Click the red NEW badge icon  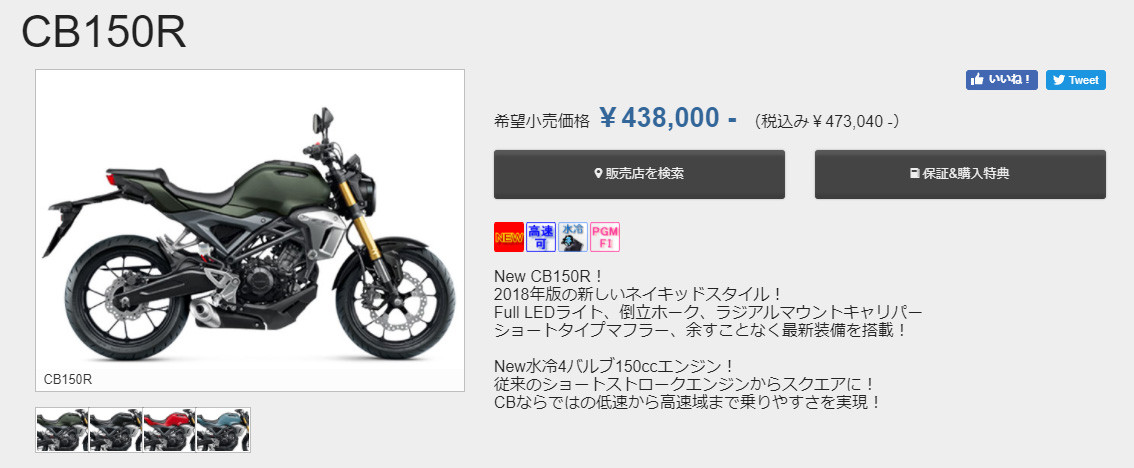508,237
